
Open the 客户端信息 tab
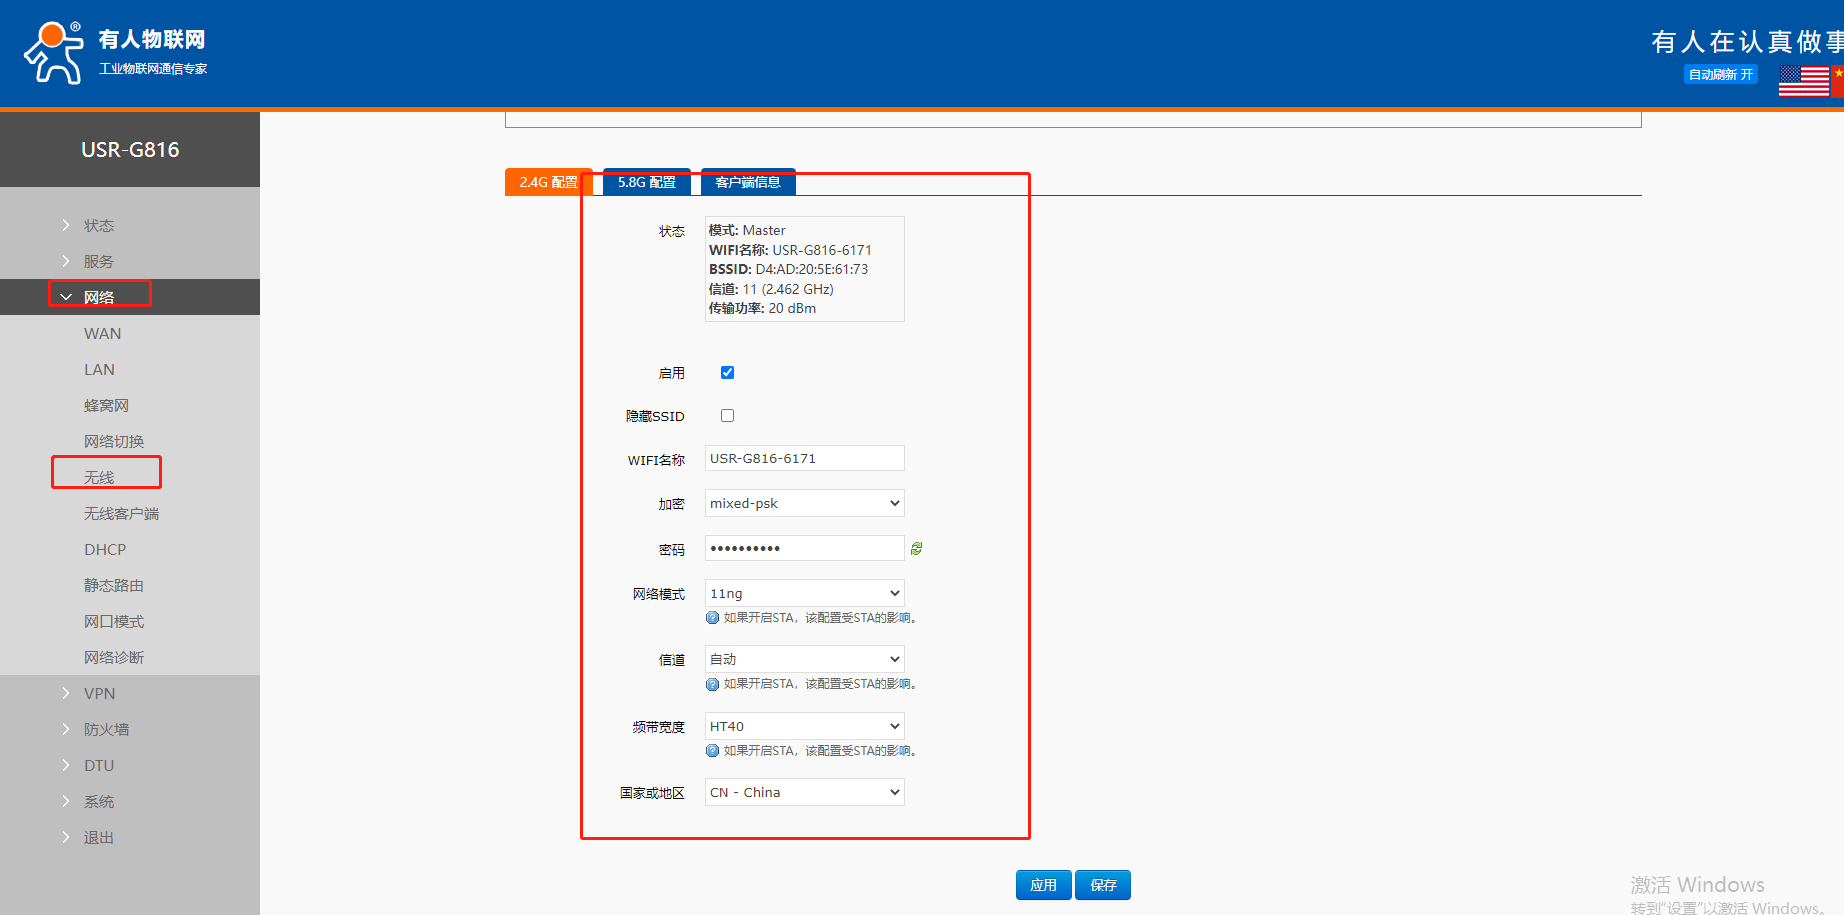tap(747, 182)
